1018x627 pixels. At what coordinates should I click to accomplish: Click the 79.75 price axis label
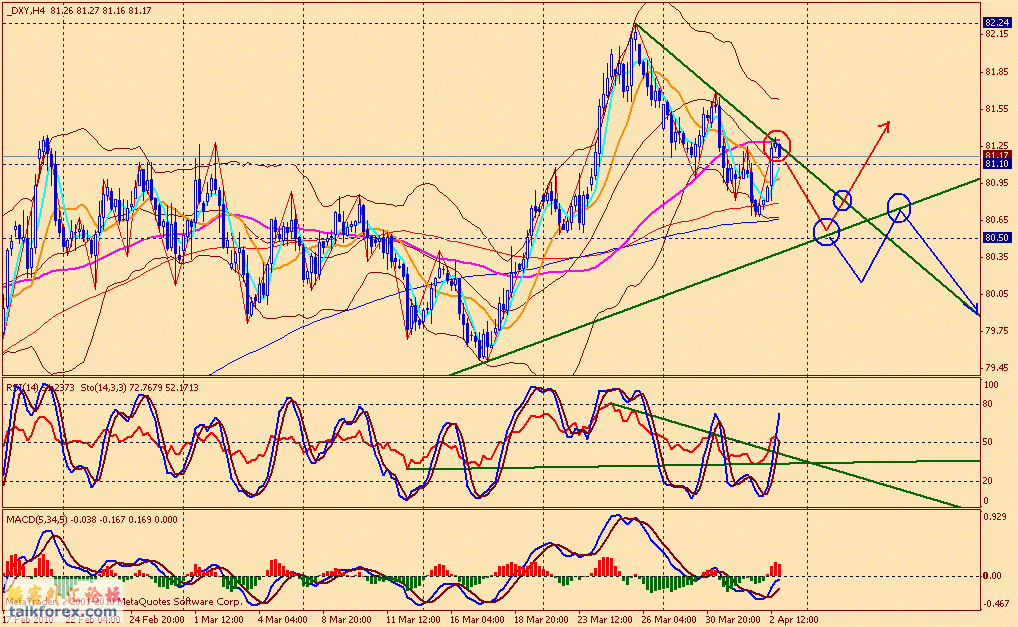(997, 331)
